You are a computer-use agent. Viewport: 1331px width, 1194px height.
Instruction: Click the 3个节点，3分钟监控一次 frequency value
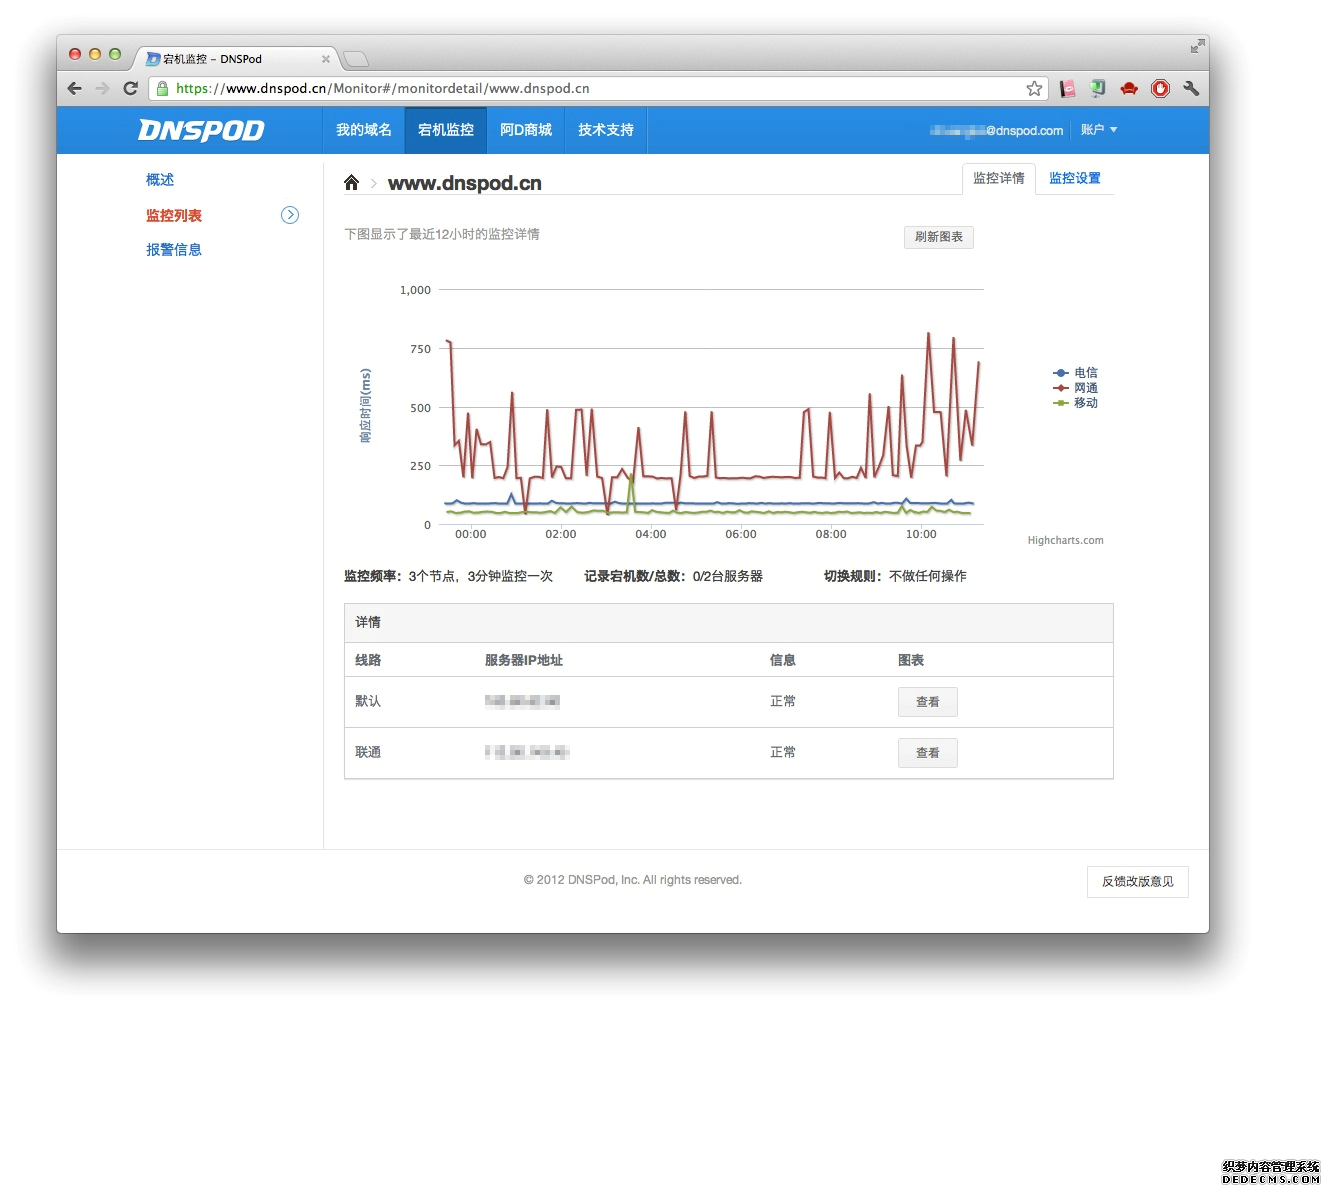tap(481, 577)
